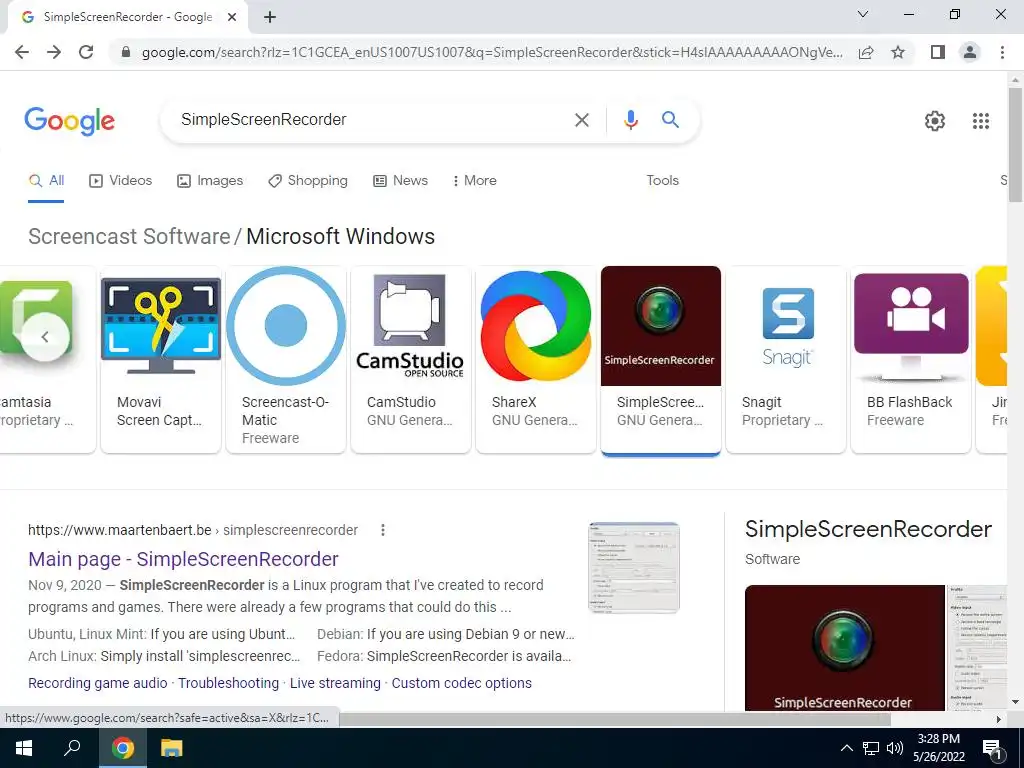Open result options three-dot menu
Viewport: 1024px width, 768px height.
[383, 530]
